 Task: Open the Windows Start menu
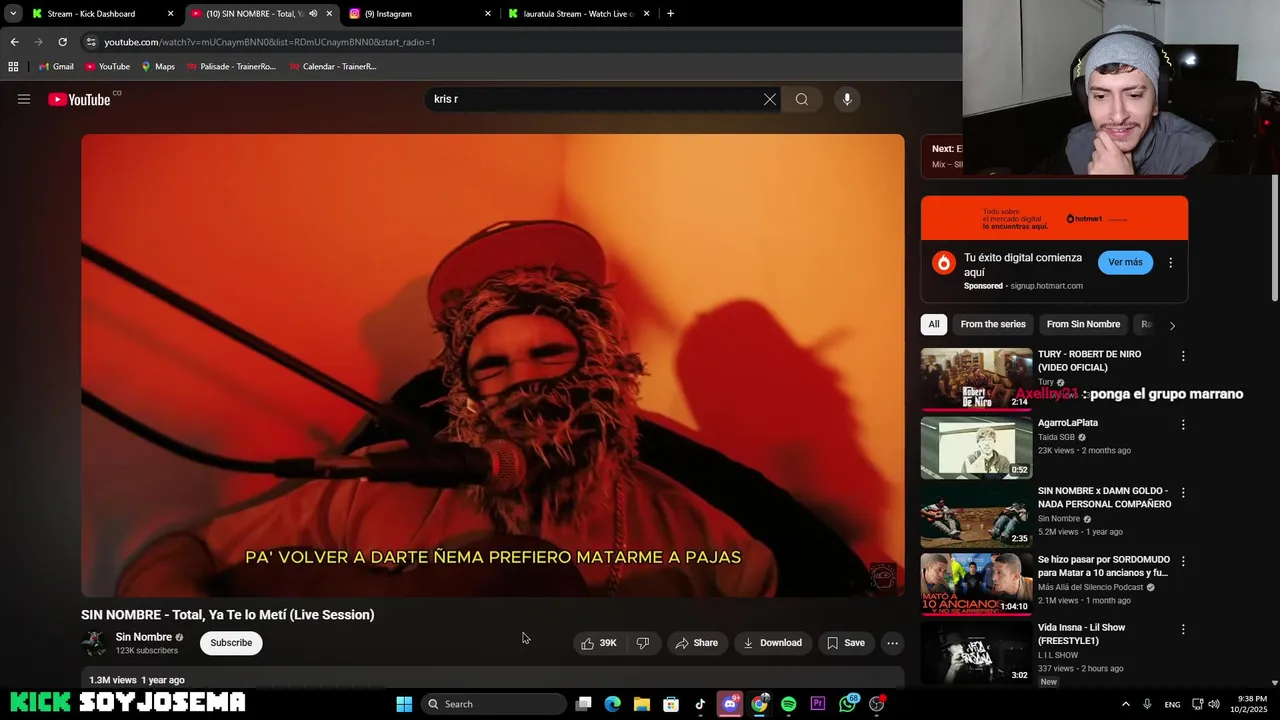point(404,704)
